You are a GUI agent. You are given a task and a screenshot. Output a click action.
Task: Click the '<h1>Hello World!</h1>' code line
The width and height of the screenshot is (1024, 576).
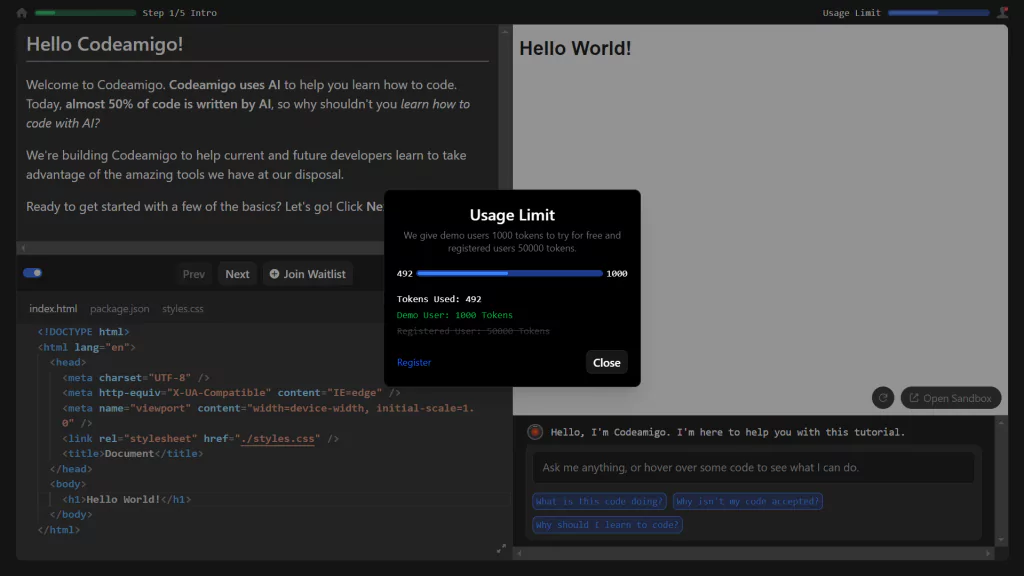[x=127, y=499]
